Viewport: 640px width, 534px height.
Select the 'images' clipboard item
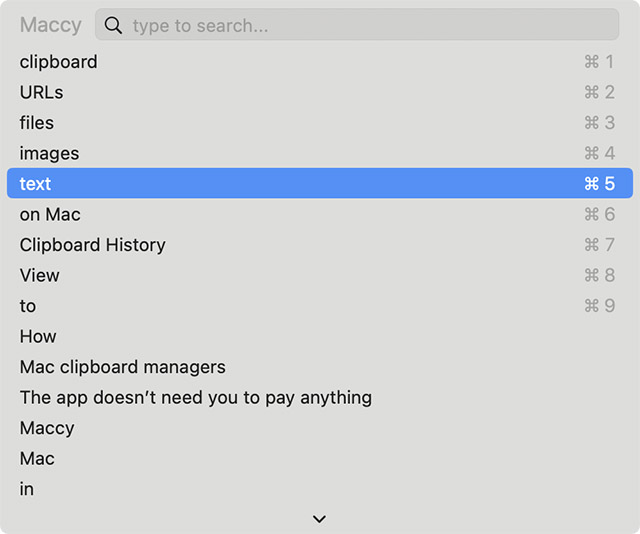(x=49, y=154)
